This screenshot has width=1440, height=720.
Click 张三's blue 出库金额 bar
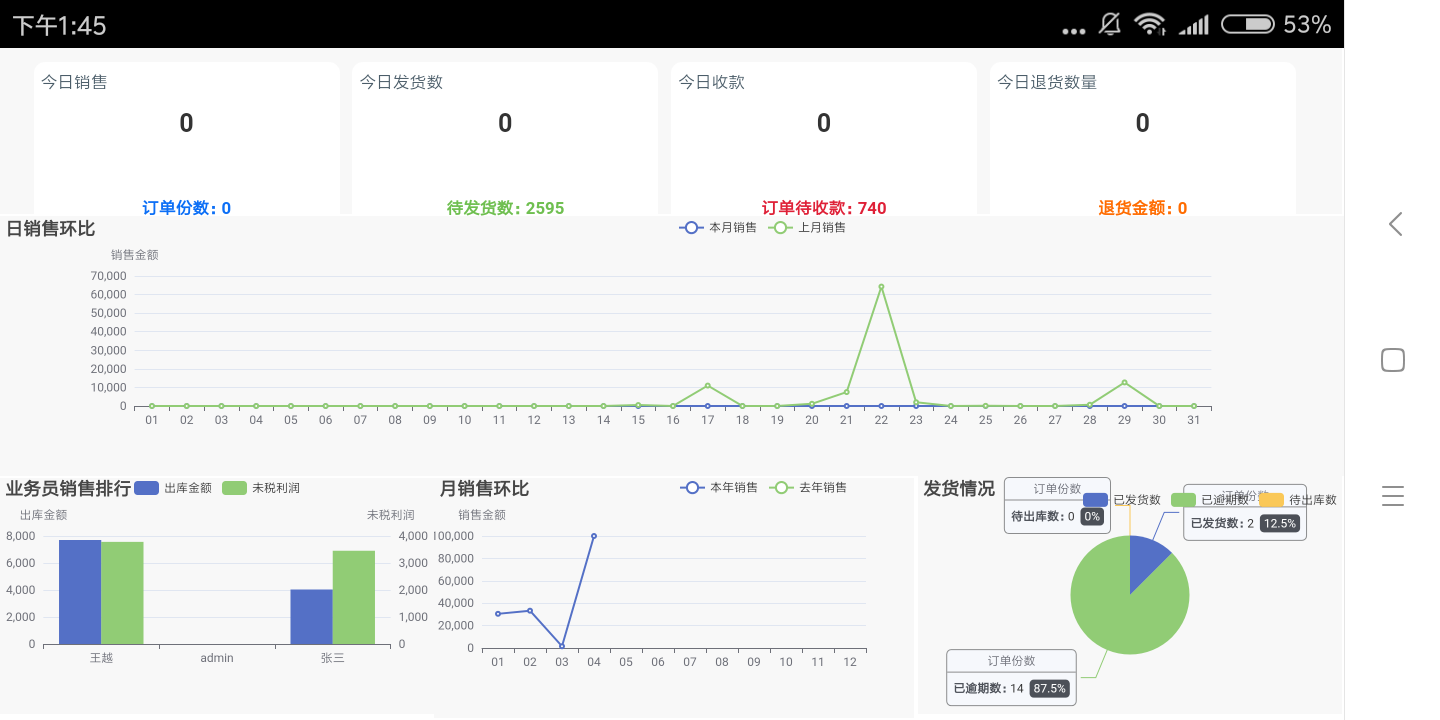[x=311, y=617]
